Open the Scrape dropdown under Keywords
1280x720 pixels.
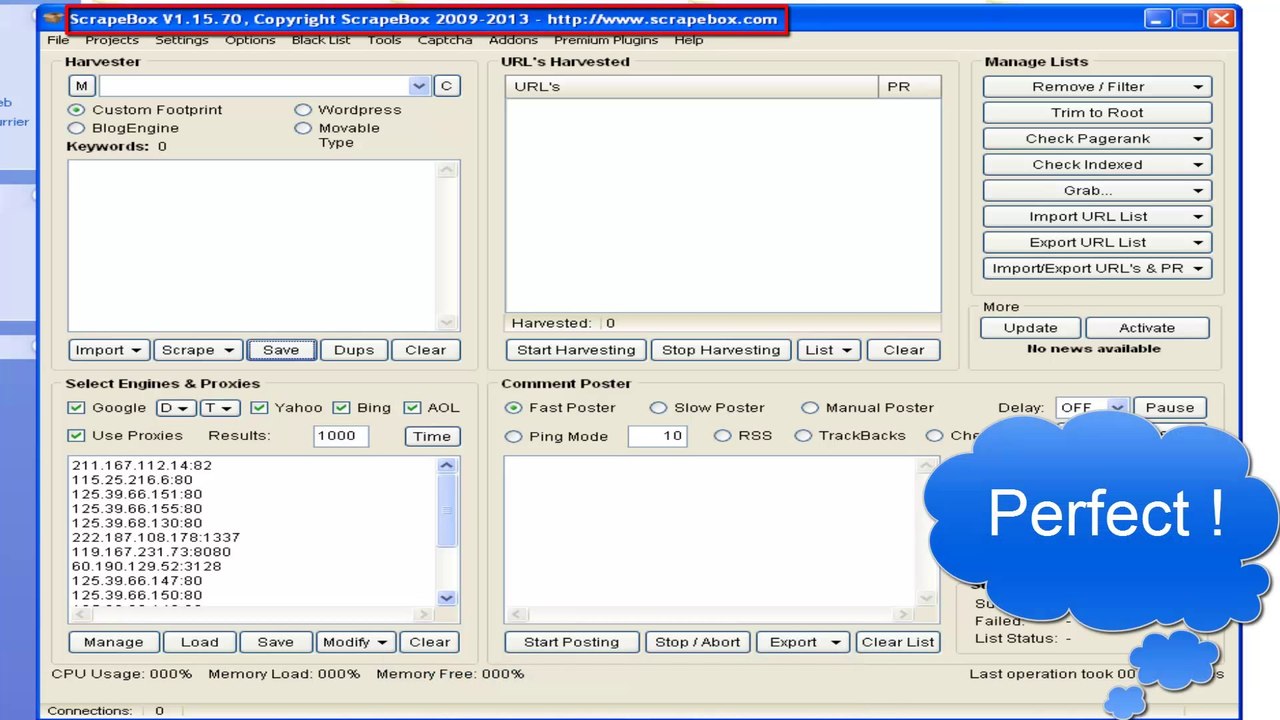pyautogui.click(x=198, y=350)
